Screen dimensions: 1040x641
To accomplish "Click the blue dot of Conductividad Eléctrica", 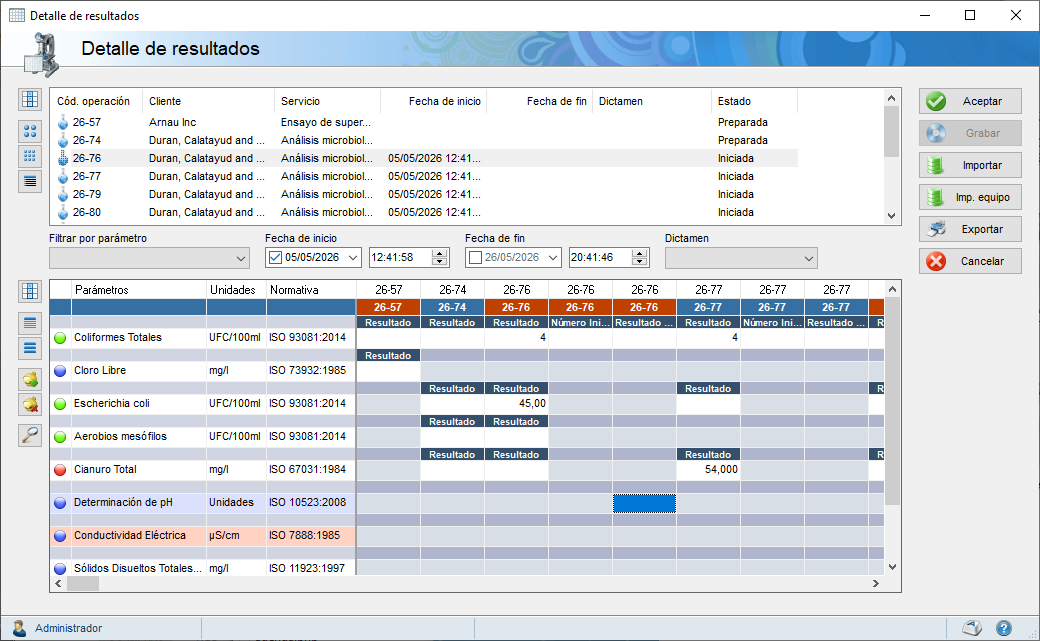I will [60, 535].
